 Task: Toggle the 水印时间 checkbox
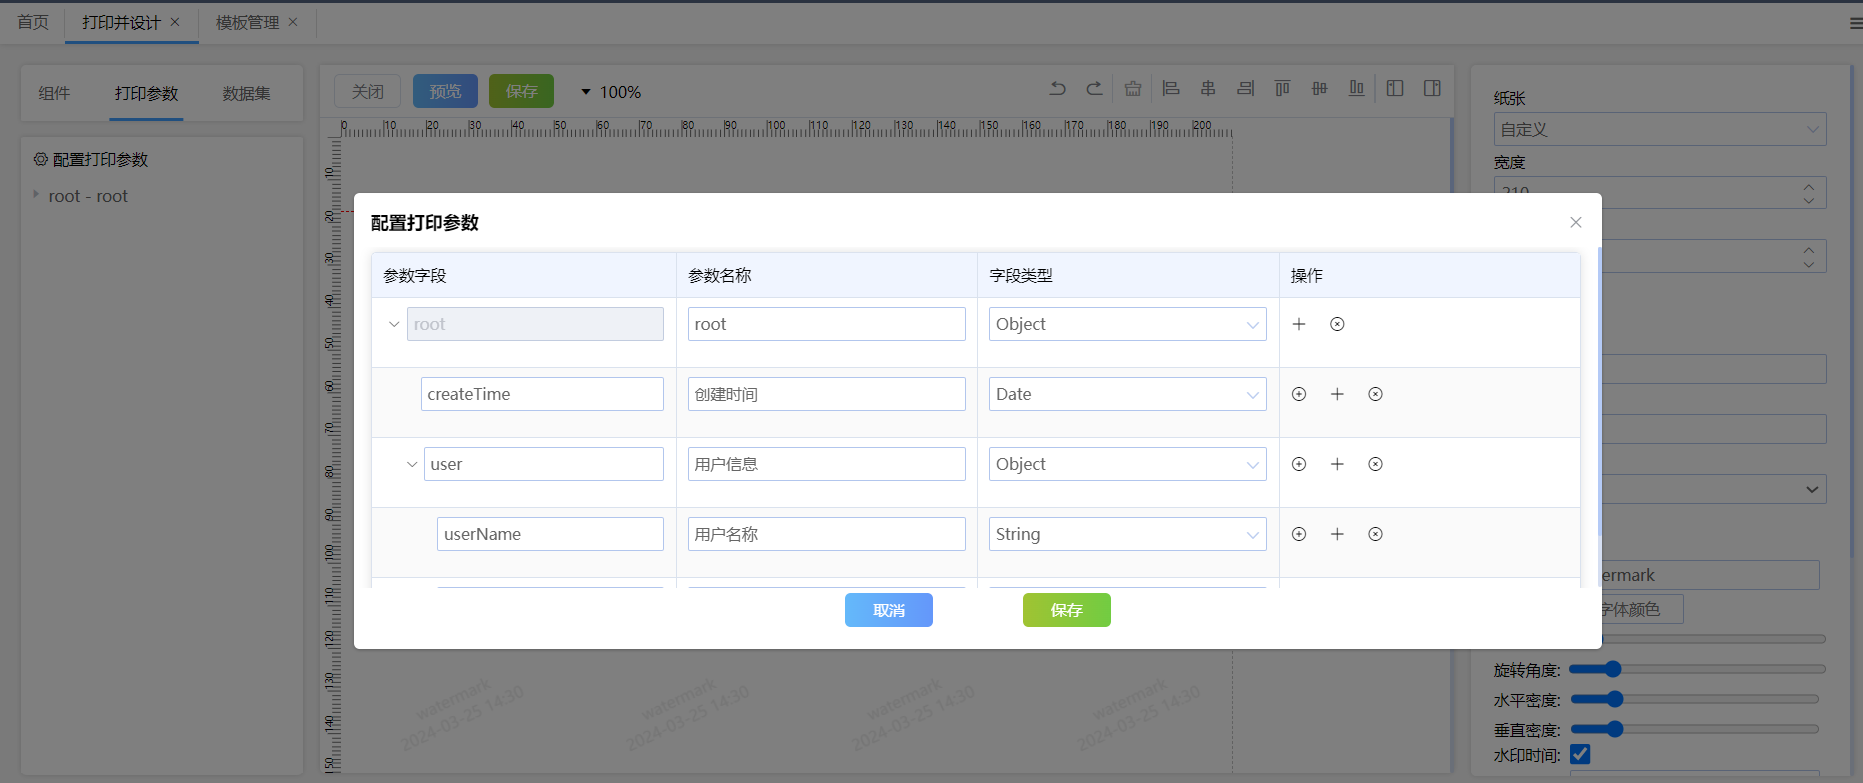coord(1580,754)
